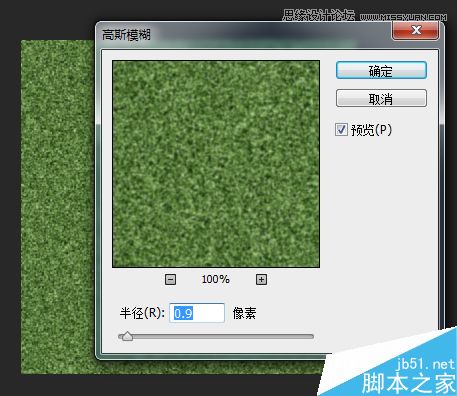Screen dimensions: 457x396
Task: Zoom out preview with minus icon
Action: (x=170, y=279)
